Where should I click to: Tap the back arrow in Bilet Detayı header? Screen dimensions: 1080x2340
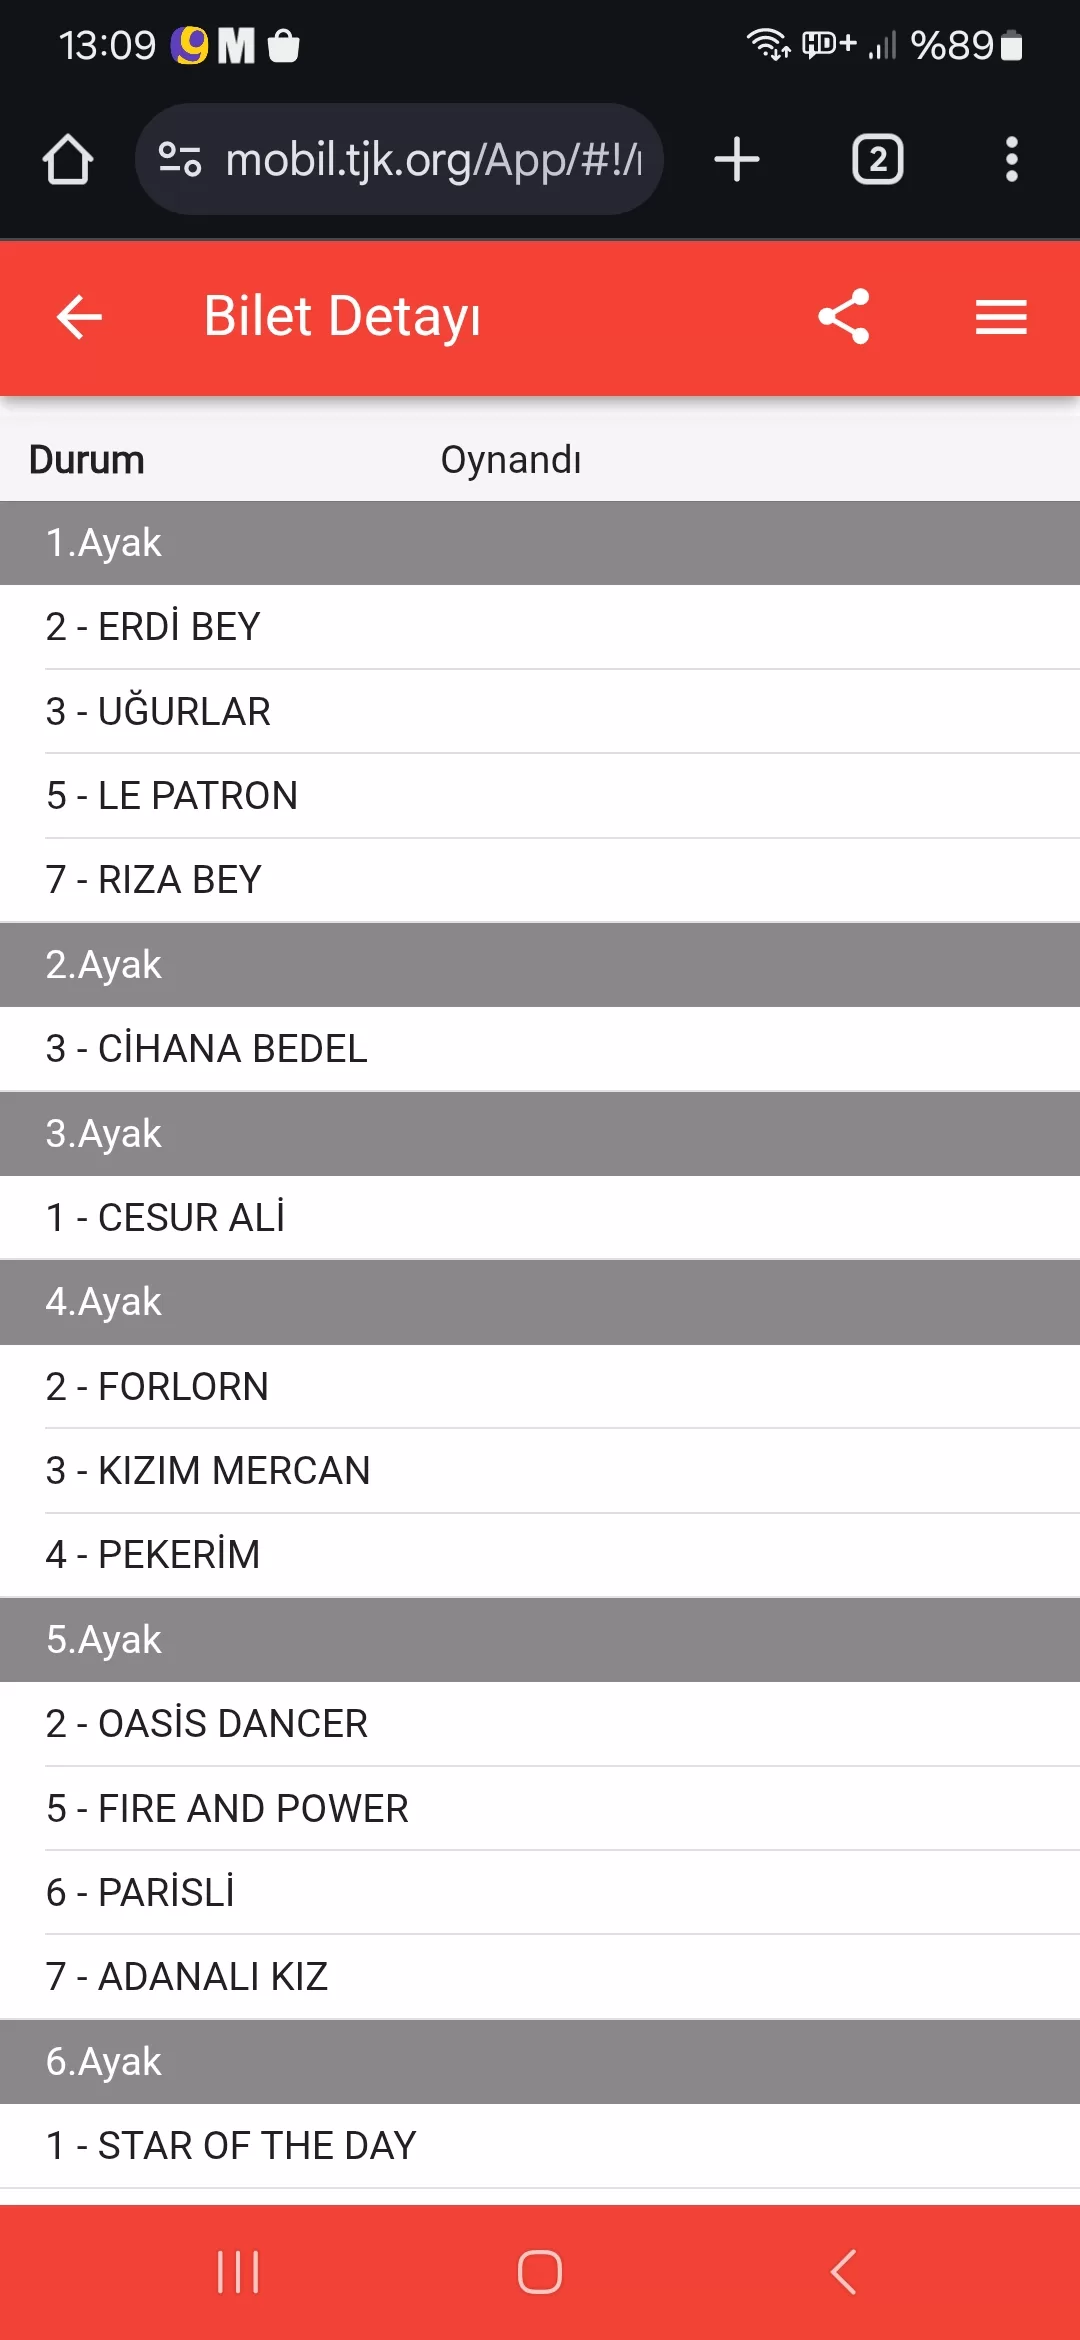click(80, 317)
